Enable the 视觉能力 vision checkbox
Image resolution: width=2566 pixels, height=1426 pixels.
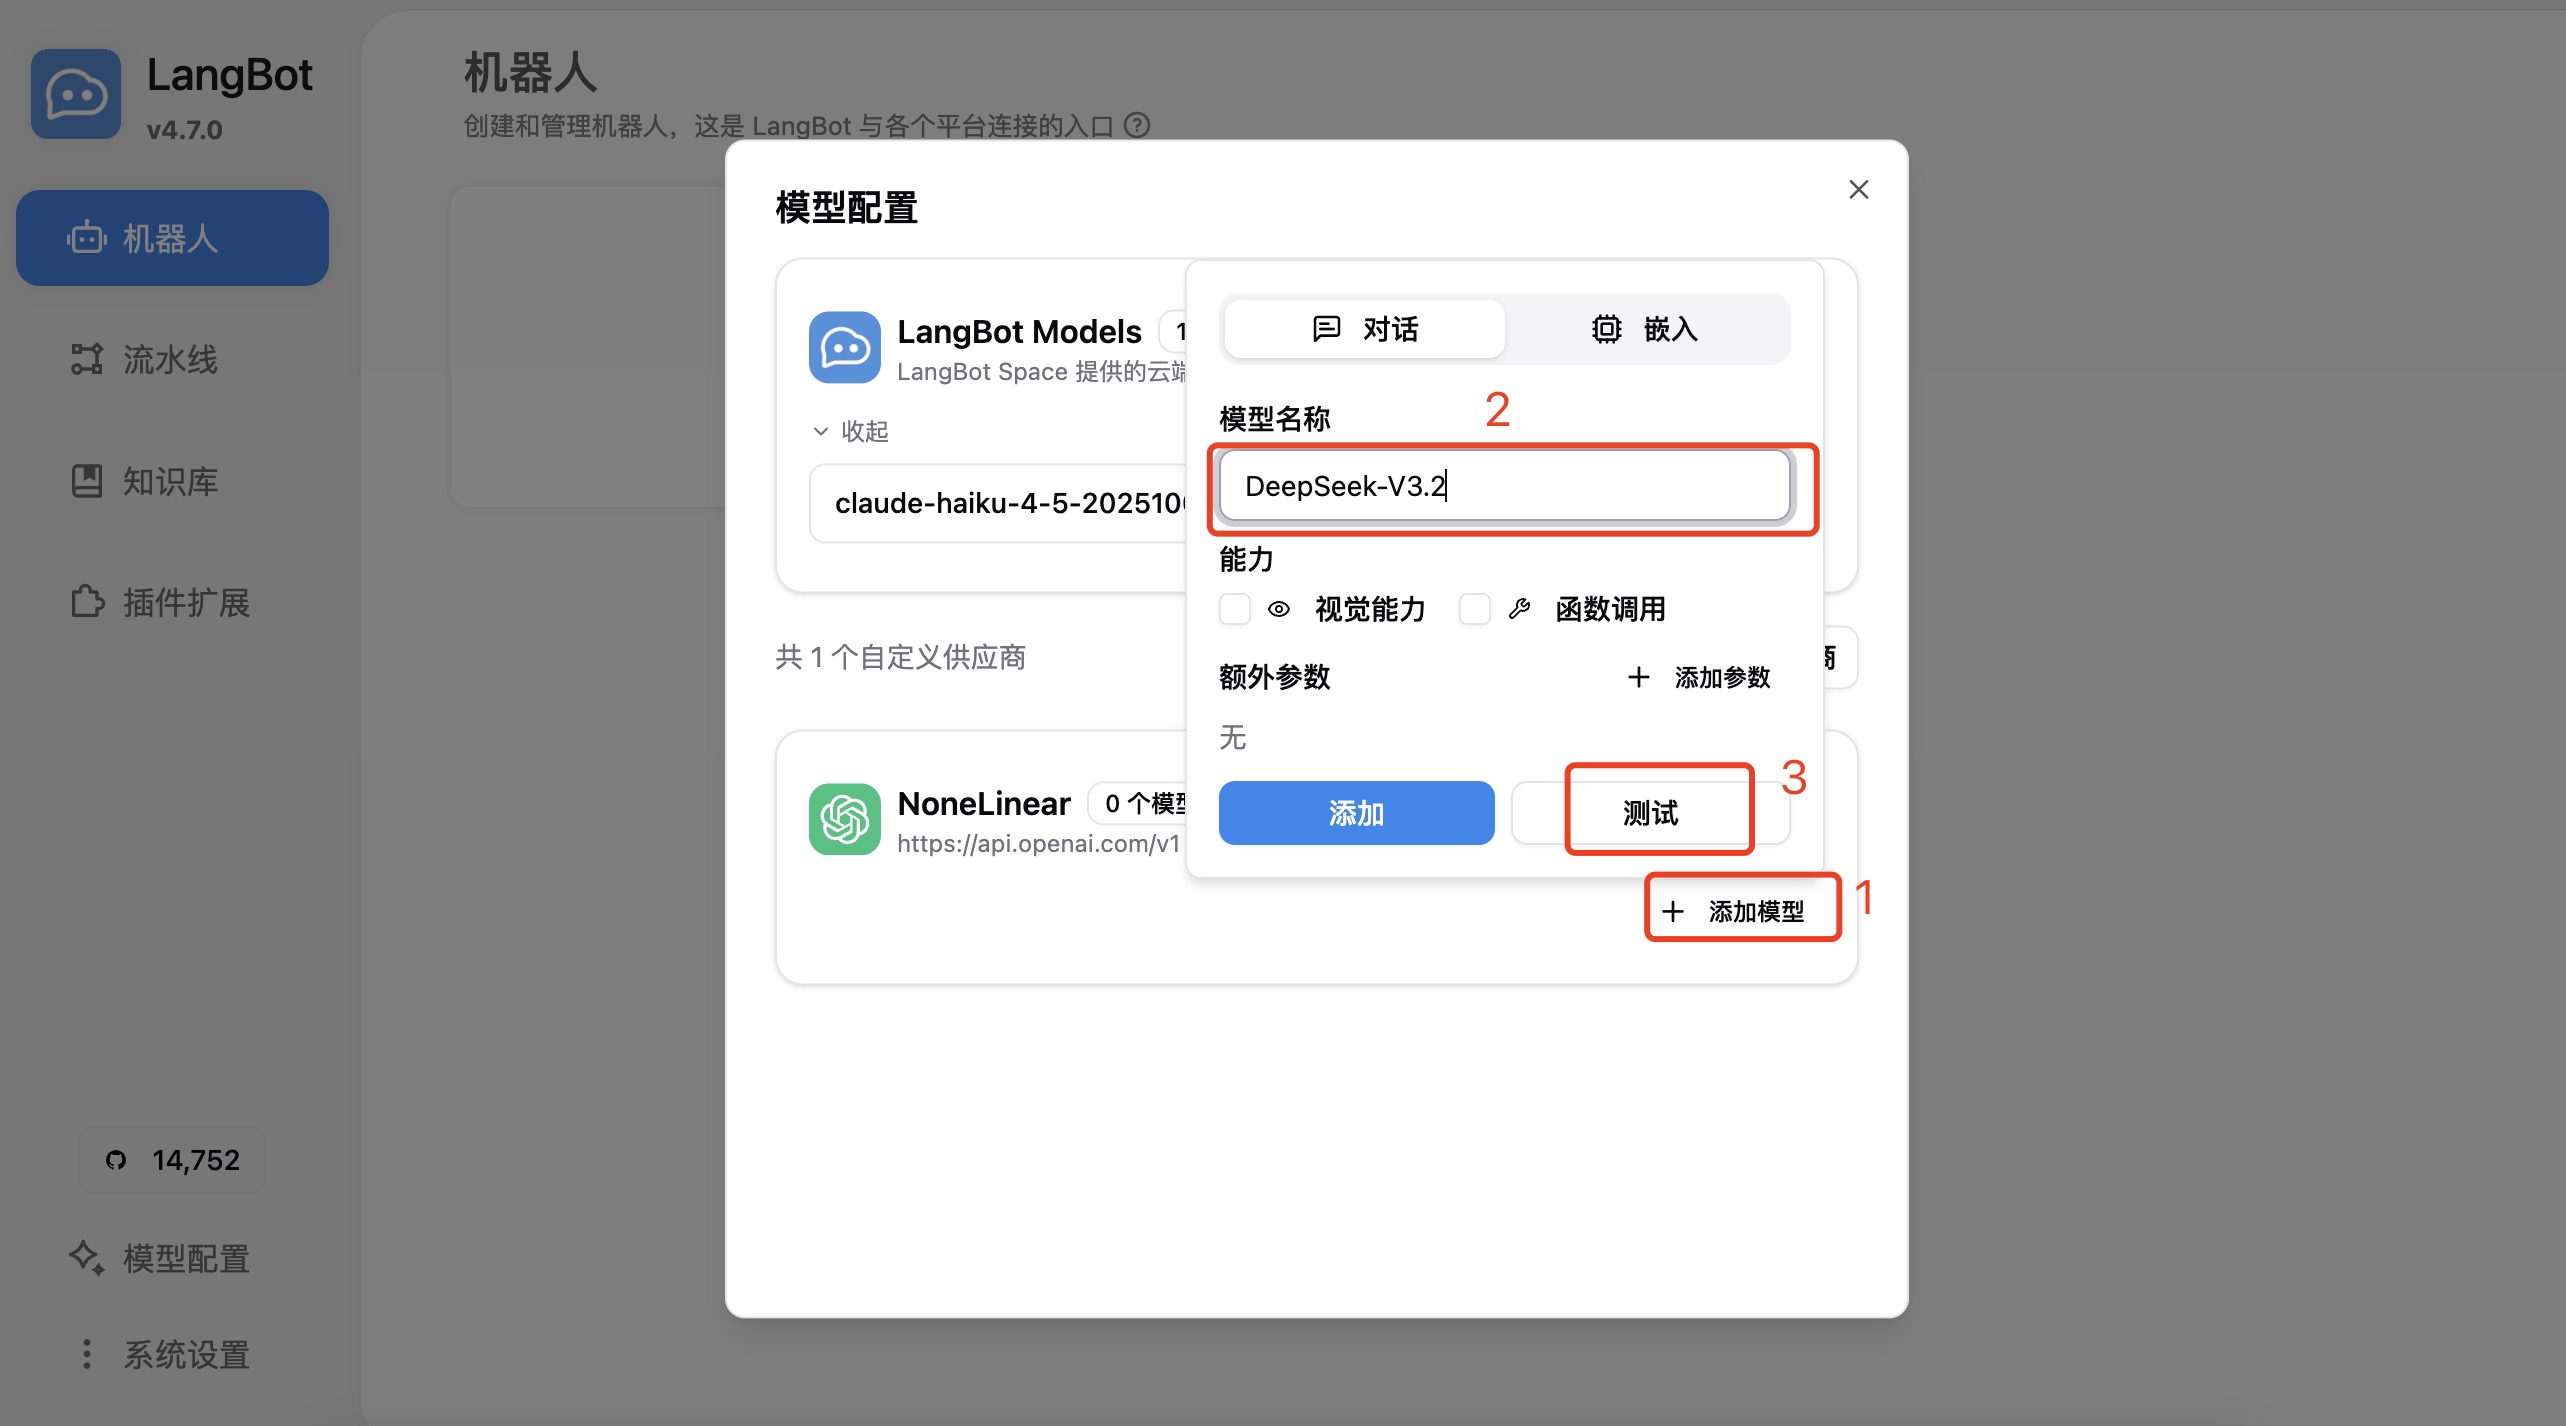[1235, 609]
